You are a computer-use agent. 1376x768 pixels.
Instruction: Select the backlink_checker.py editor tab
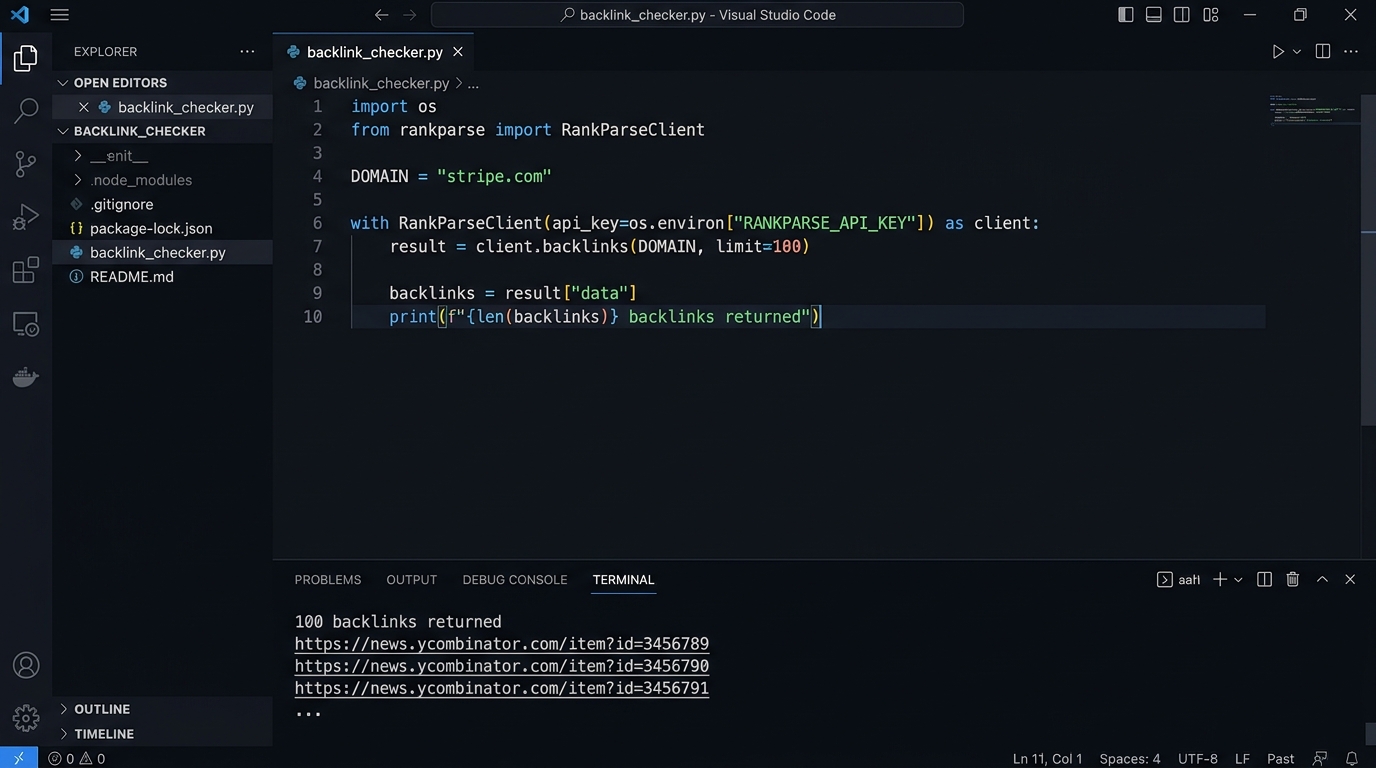(373, 52)
